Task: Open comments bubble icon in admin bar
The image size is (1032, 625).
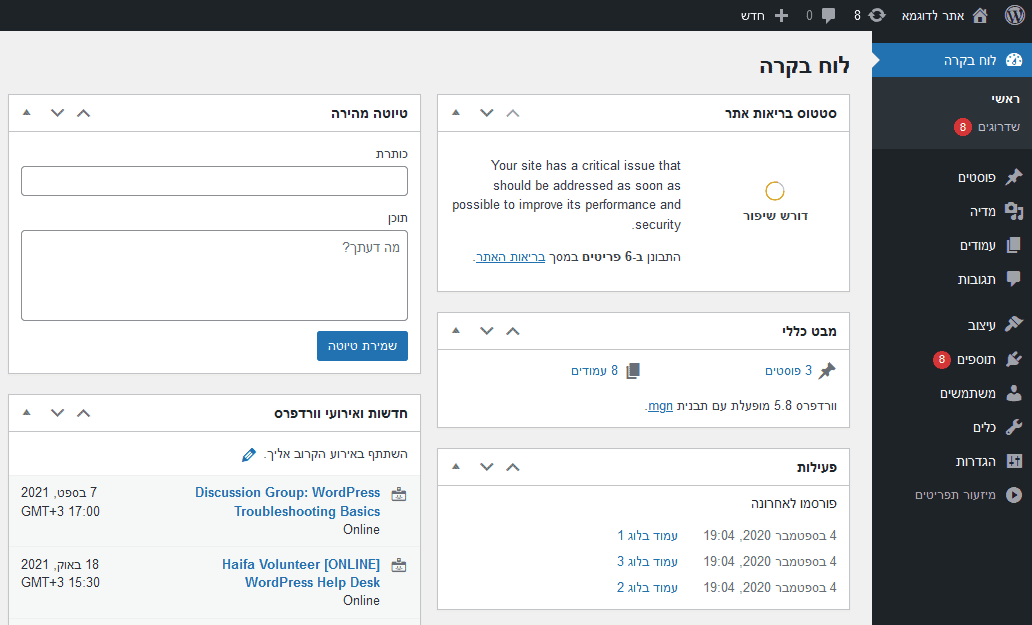Action: [x=829, y=15]
